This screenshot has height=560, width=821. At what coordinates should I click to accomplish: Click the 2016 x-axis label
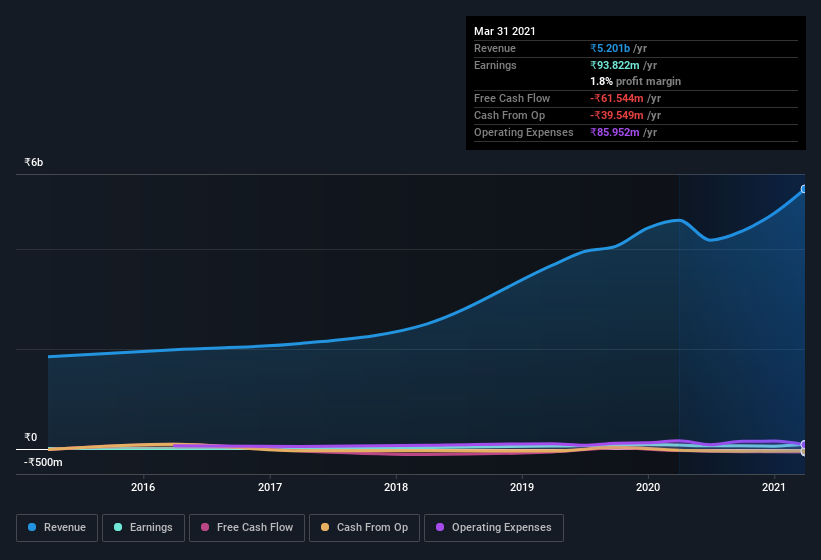tap(143, 487)
